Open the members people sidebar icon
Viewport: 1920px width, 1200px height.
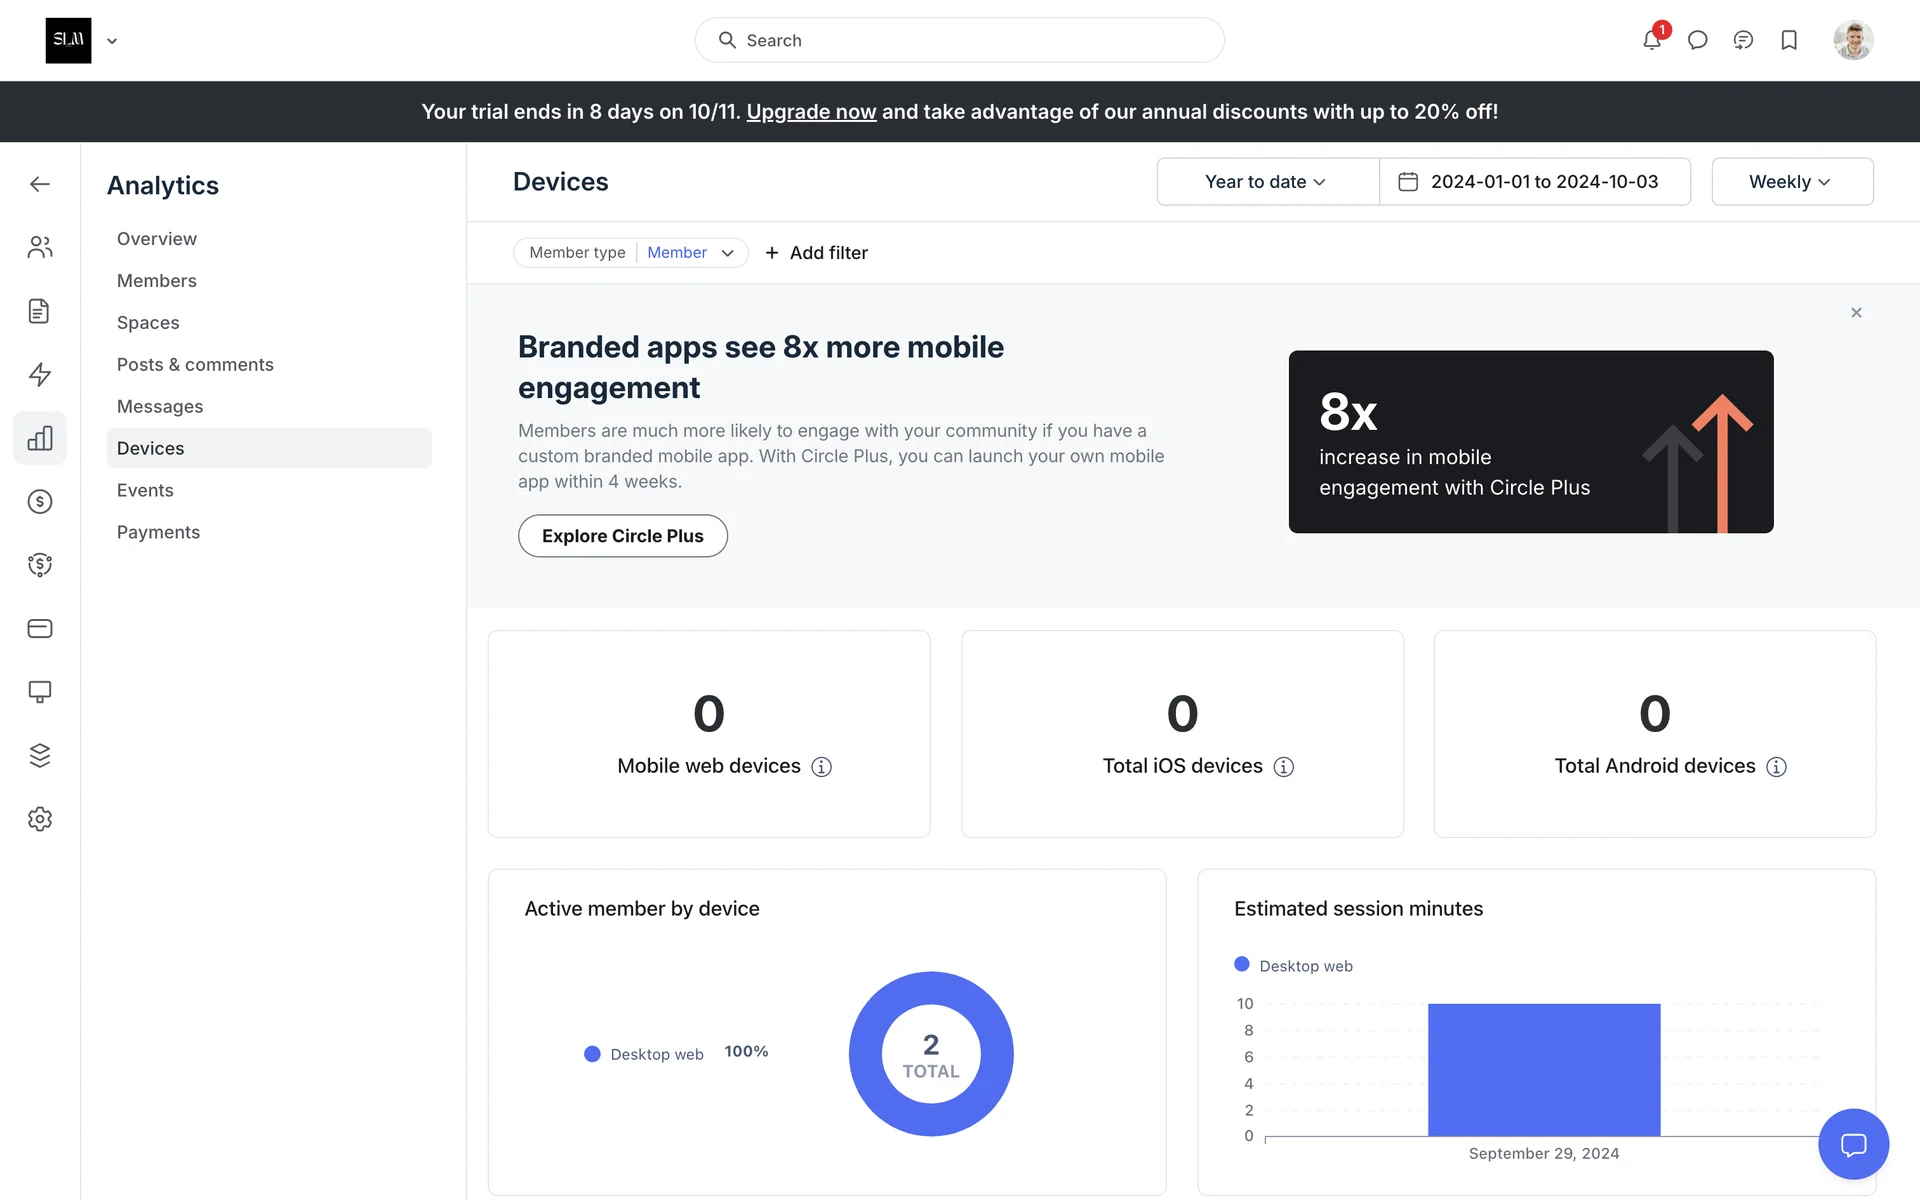pos(40,247)
